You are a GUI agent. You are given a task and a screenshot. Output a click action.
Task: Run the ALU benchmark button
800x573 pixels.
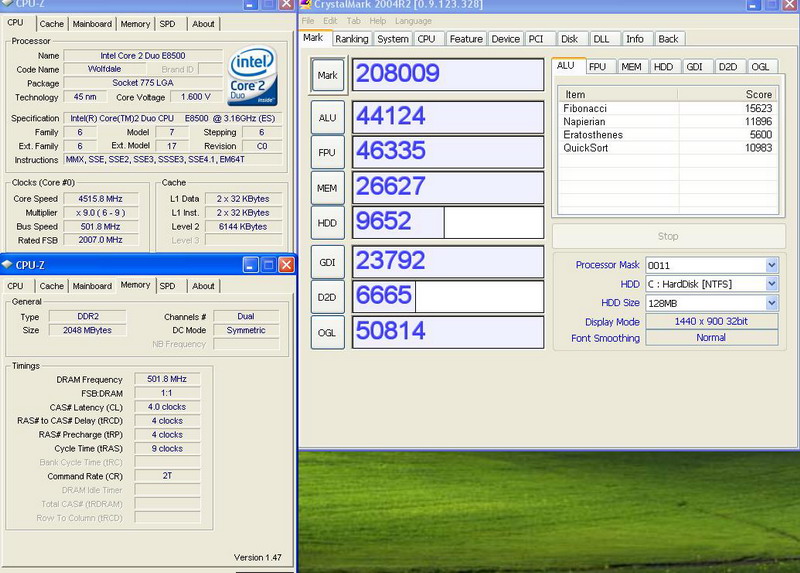click(x=327, y=117)
